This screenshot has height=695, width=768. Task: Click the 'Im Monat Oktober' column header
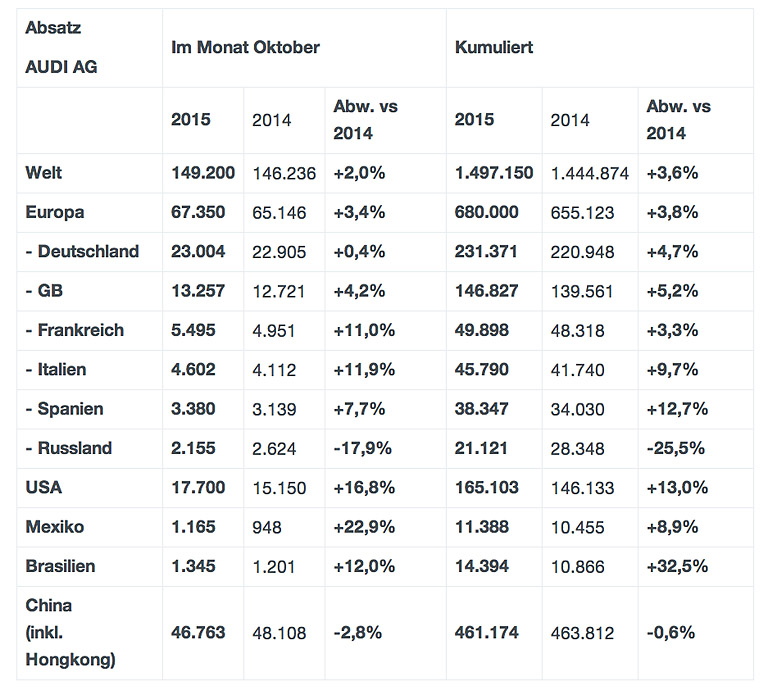(x=246, y=47)
